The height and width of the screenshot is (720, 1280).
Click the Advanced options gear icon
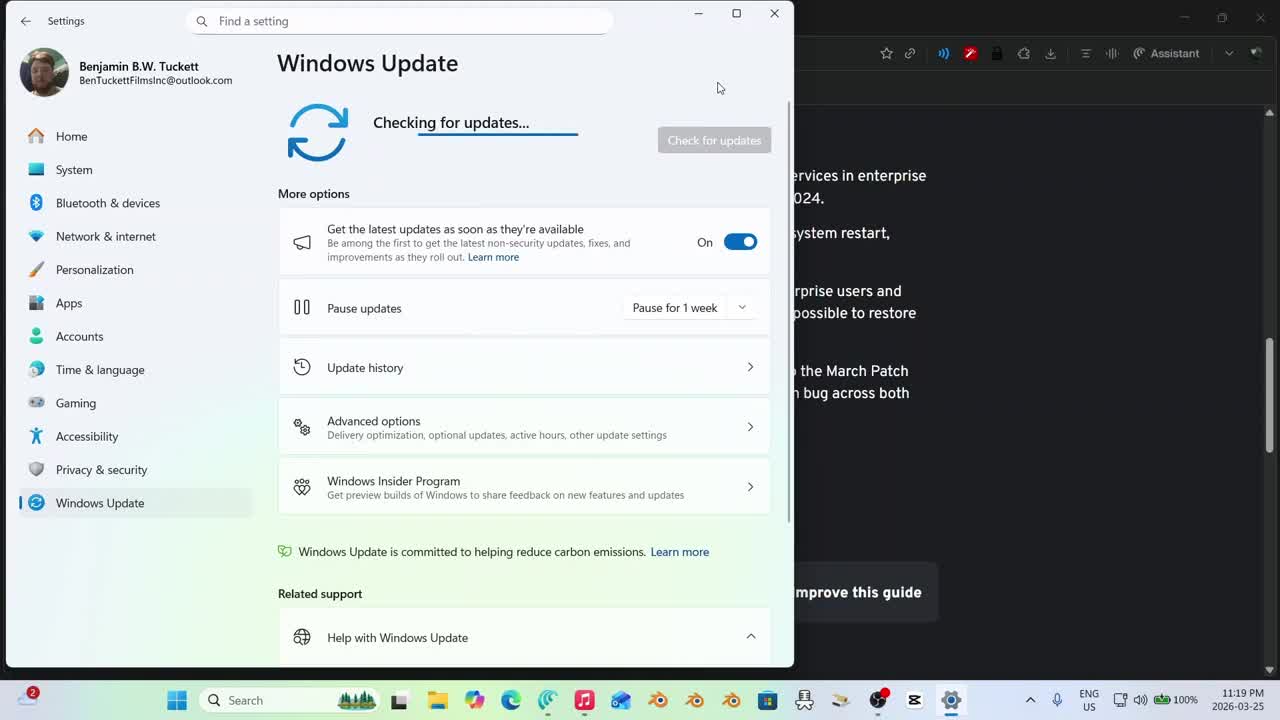pyautogui.click(x=302, y=427)
